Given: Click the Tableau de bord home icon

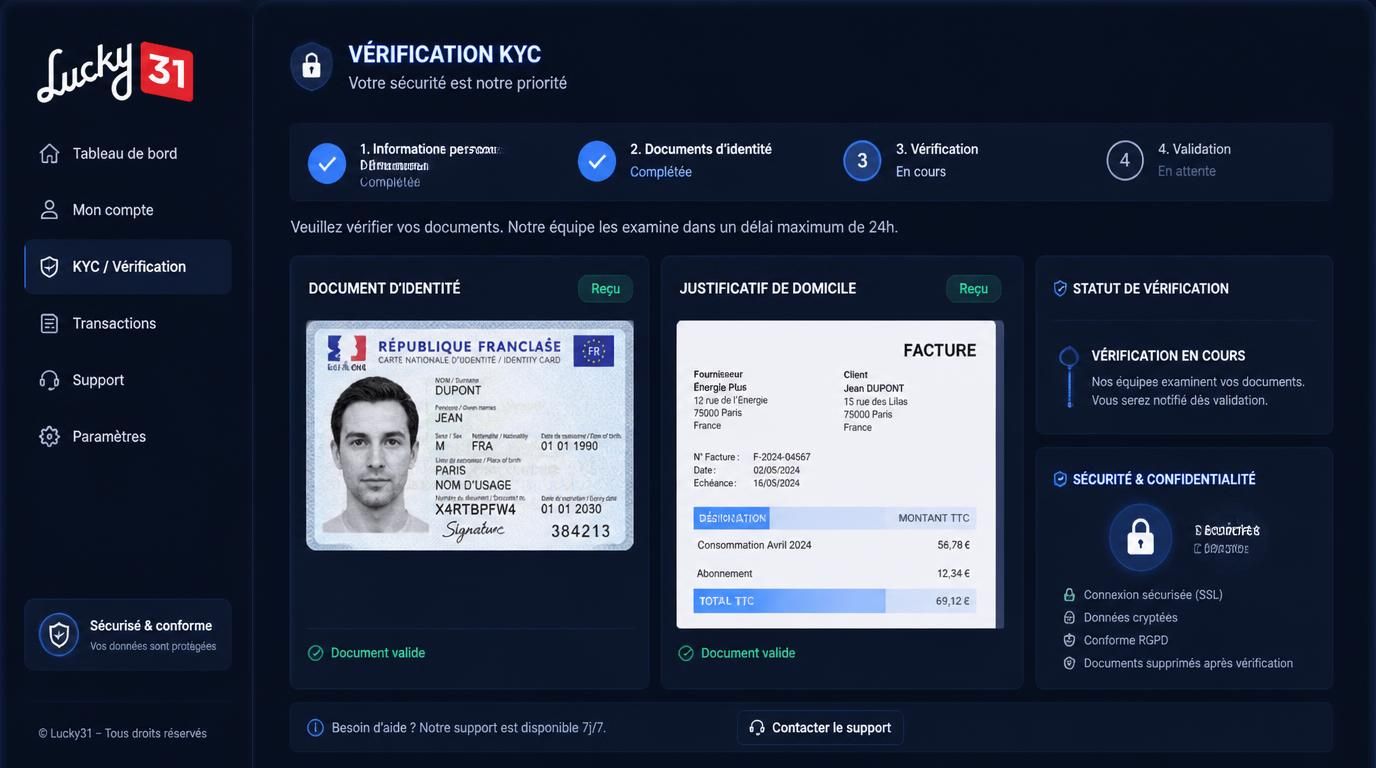Looking at the screenshot, I should pyautogui.click(x=49, y=153).
